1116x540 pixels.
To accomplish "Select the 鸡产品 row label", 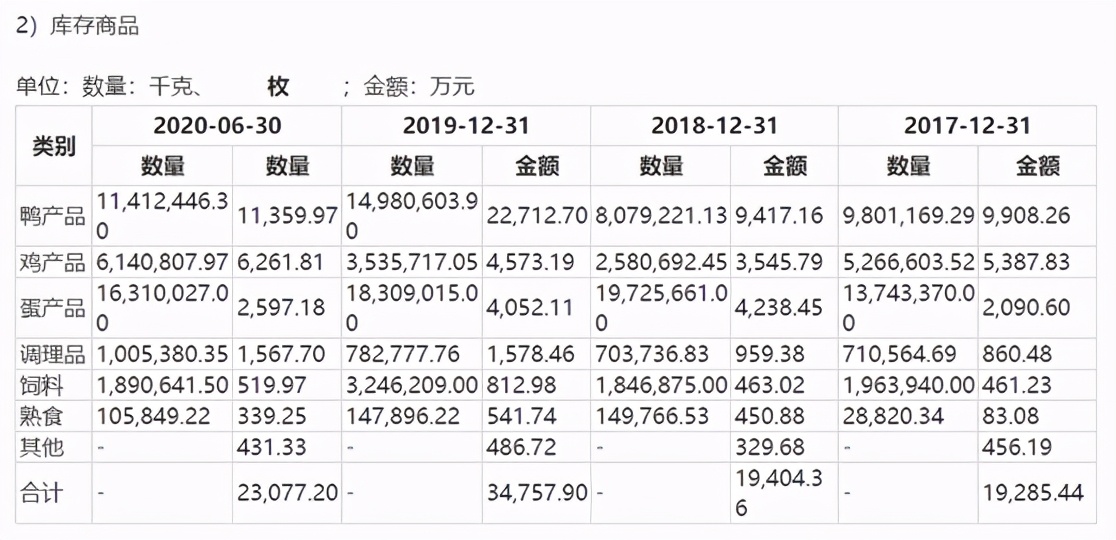I will pyautogui.click(x=54, y=262).
